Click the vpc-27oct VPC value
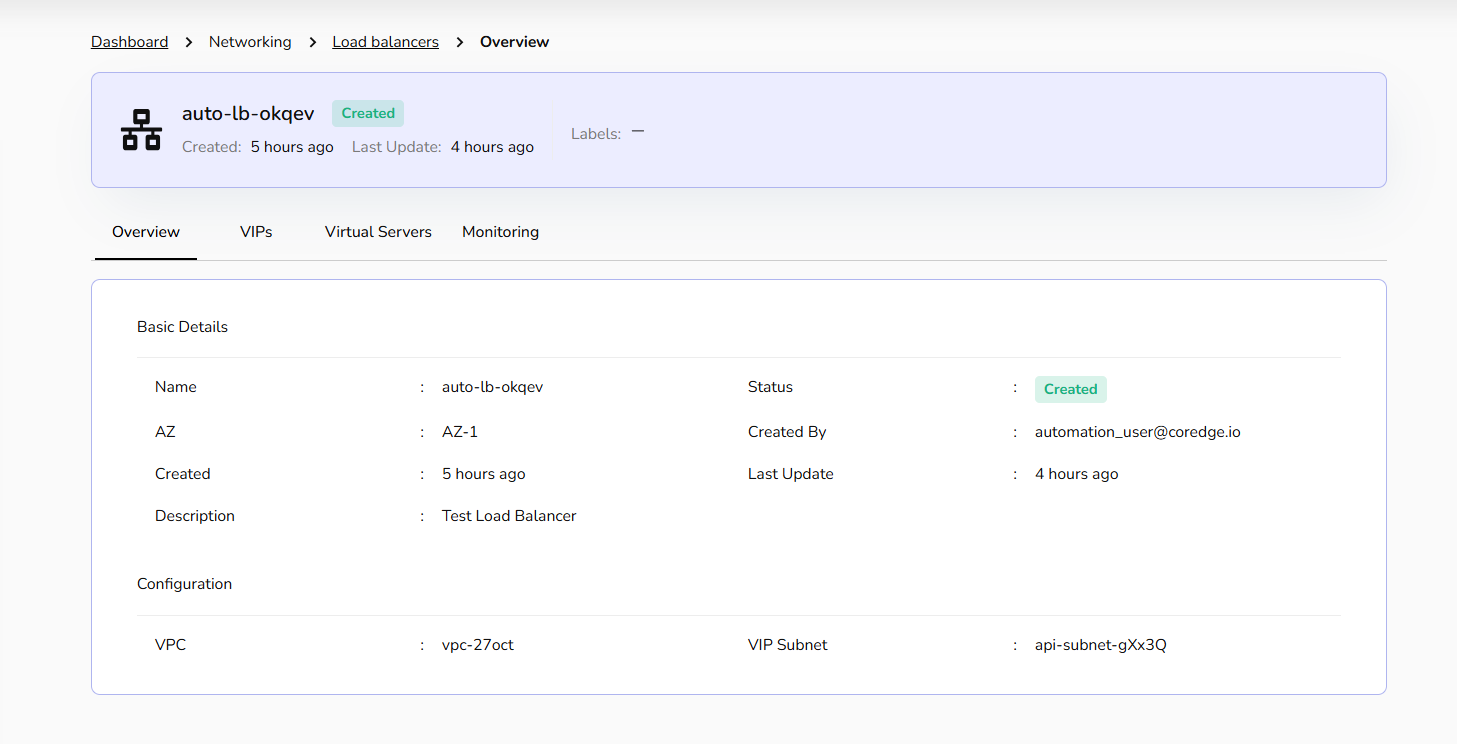The width and height of the screenshot is (1457, 744). pyautogui.click(x=478, y=645)
